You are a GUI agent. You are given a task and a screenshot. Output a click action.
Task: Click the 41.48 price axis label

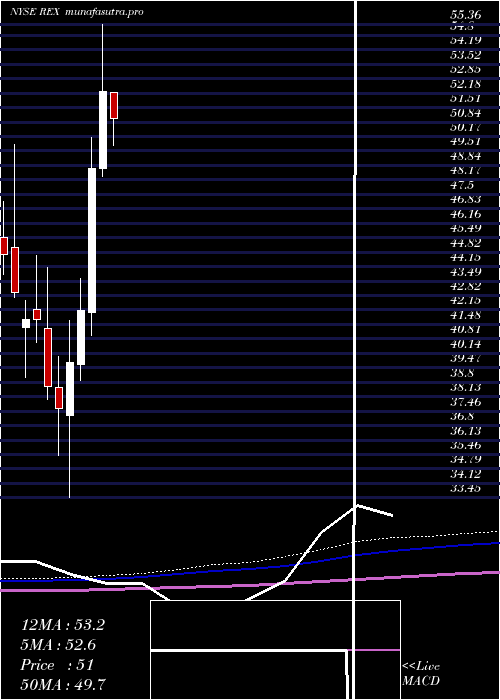pos(465,315)
